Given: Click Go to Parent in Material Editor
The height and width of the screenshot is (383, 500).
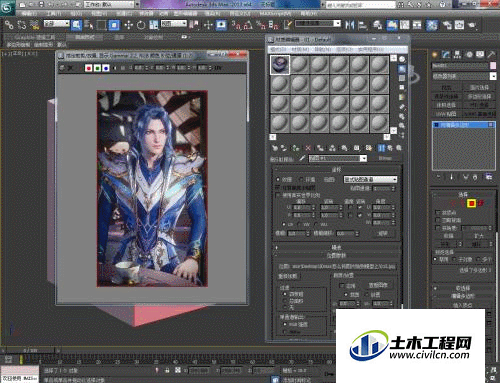Looking at the screenshot, I should coord(390,148).
